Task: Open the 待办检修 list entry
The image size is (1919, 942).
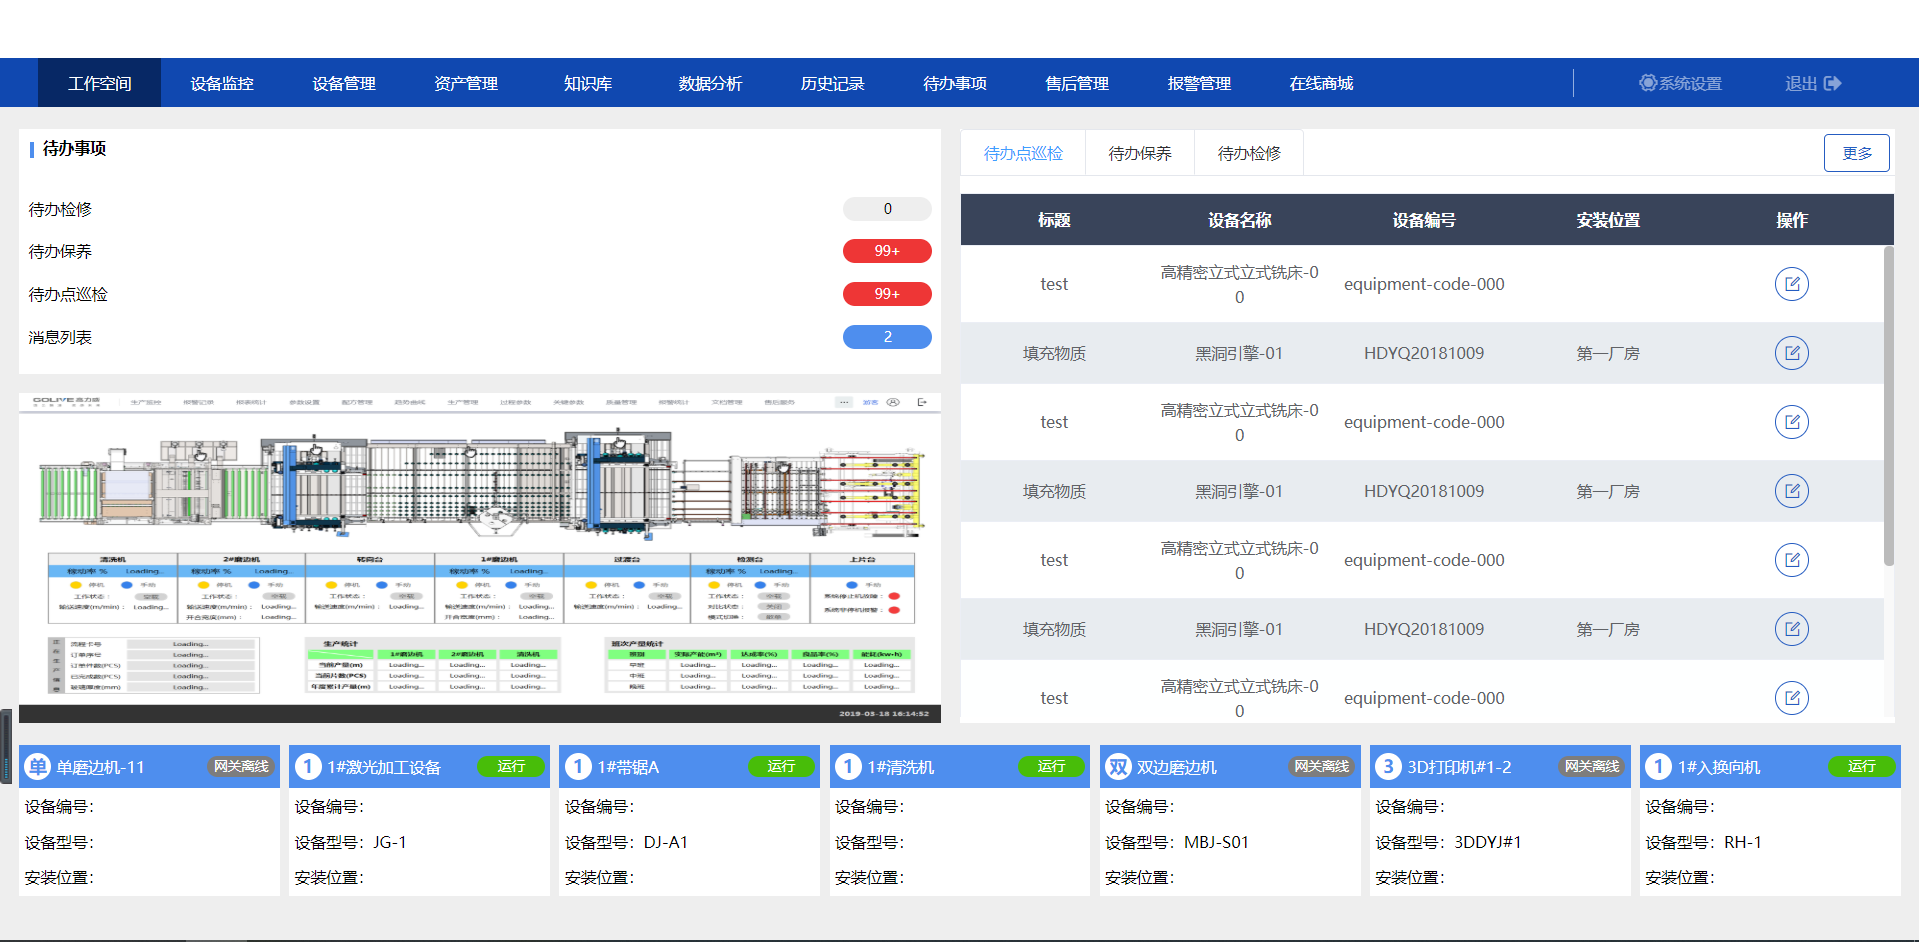Action: (60, 209)
